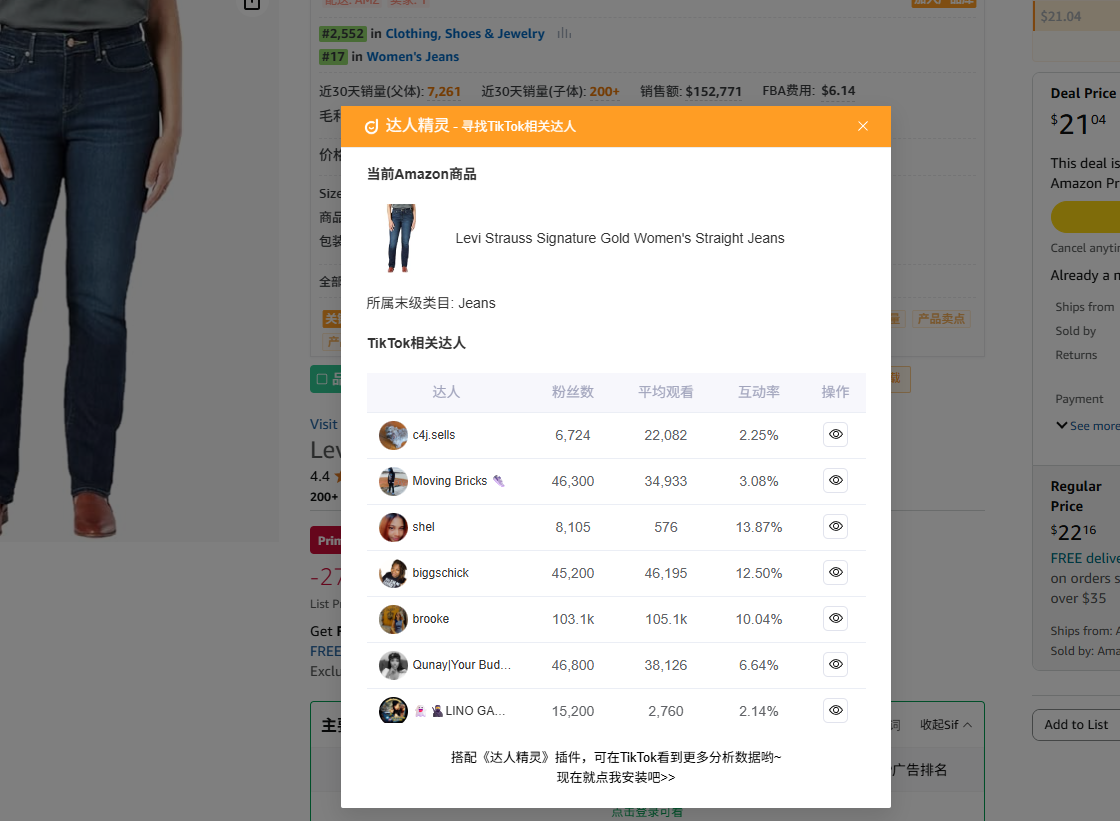View biggschick creator eye icon
The height and width of the screenshot is (821, 1120).
point(835,572)
